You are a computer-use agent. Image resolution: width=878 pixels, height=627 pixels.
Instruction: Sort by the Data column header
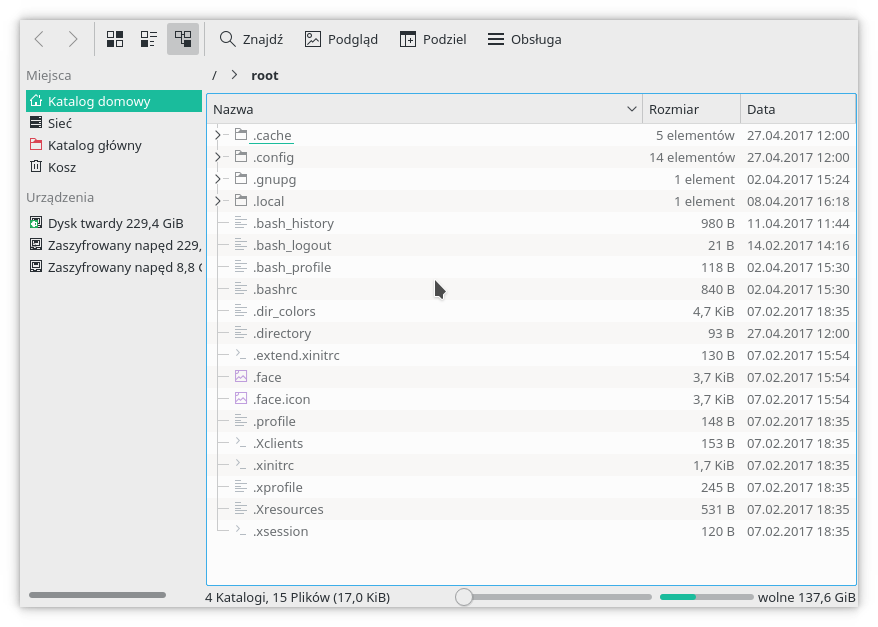(x=798, y=109)
